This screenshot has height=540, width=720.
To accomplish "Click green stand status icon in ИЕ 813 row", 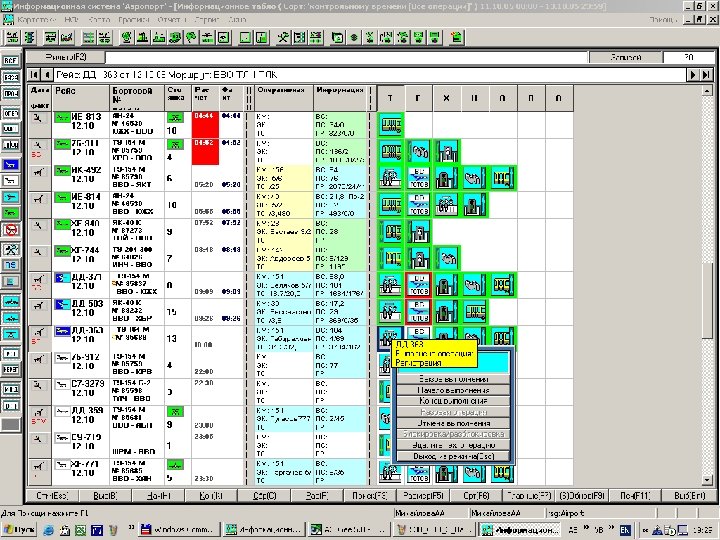I will click(x=173, y=119).
